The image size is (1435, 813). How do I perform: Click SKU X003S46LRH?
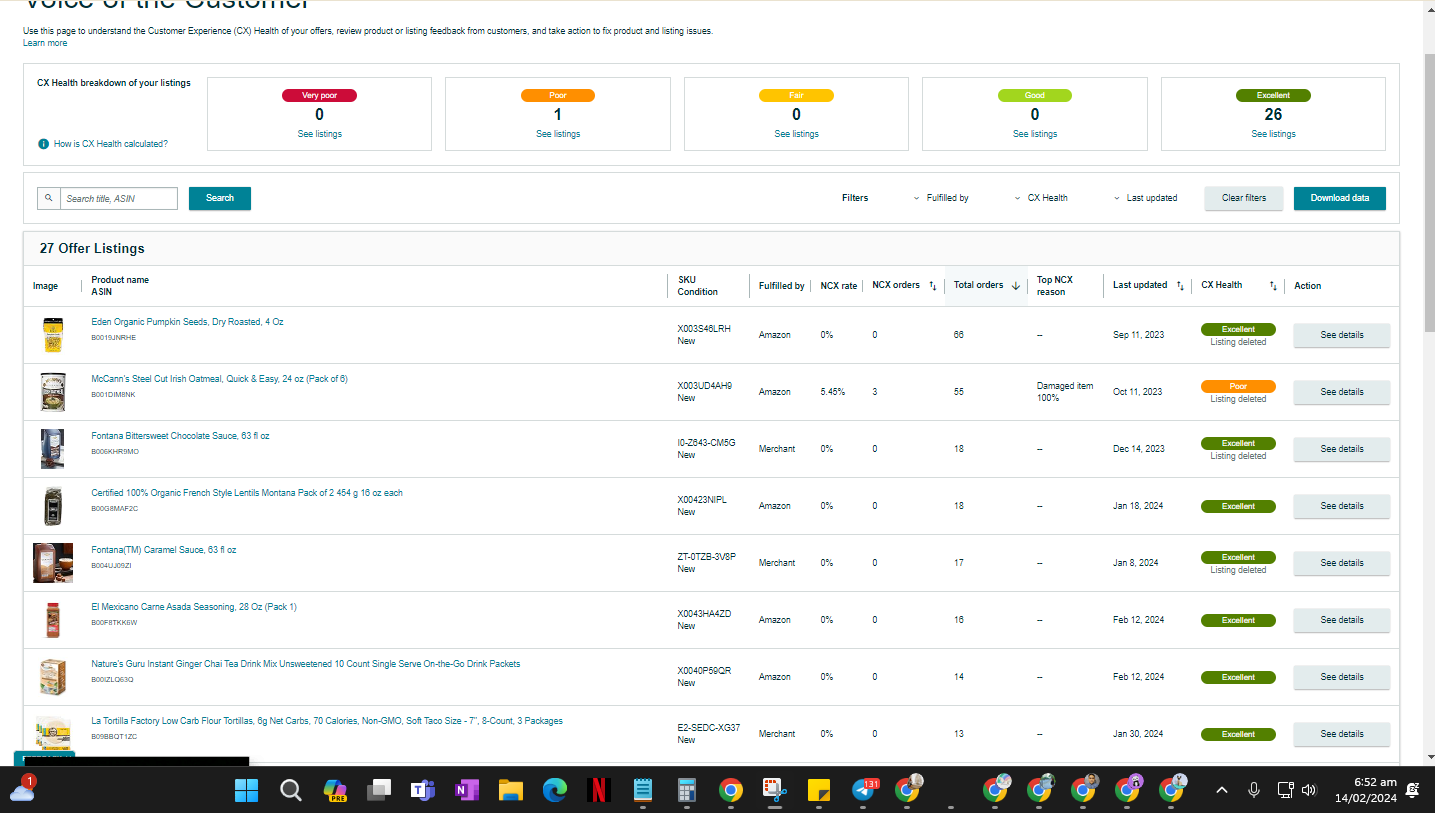tap(704, 329)
